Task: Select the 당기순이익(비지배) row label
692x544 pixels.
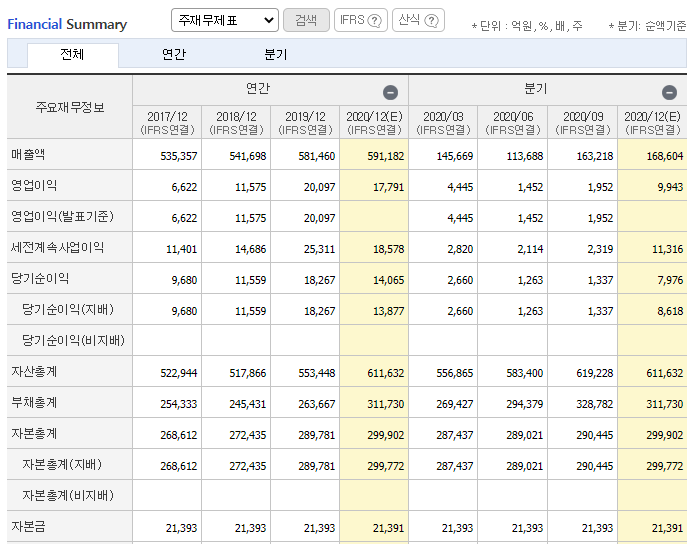Action: (73, 340)
